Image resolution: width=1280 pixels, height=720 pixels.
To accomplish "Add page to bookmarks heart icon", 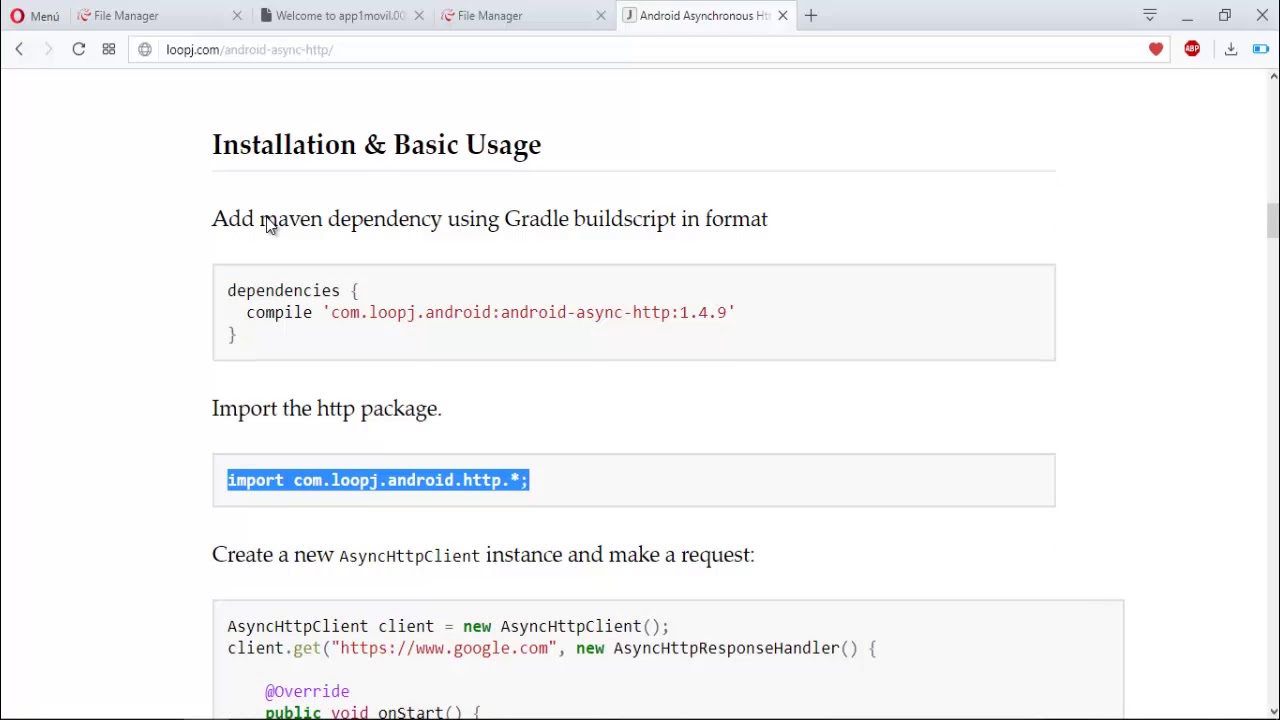I will coord(1156,49).
